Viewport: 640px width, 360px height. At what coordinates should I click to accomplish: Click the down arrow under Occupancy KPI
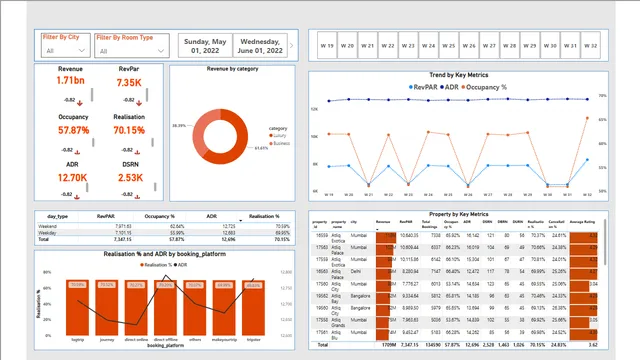(77, 152)
